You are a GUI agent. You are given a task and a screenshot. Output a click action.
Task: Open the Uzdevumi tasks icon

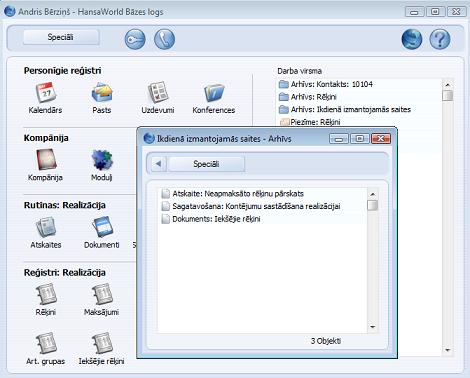pos(157,93)
